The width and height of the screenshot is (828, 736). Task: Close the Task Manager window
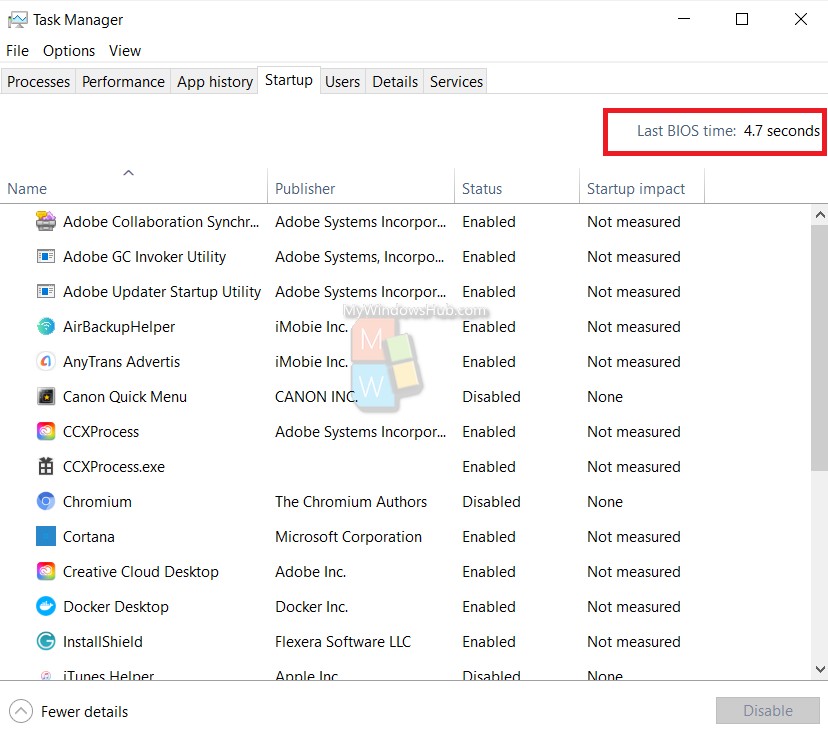pyautogui.click(x=801, y=20)
